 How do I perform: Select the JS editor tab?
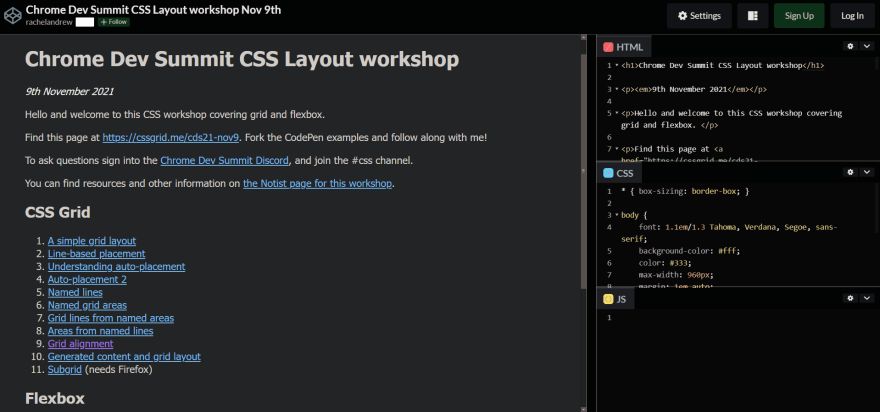pos(615,299)
